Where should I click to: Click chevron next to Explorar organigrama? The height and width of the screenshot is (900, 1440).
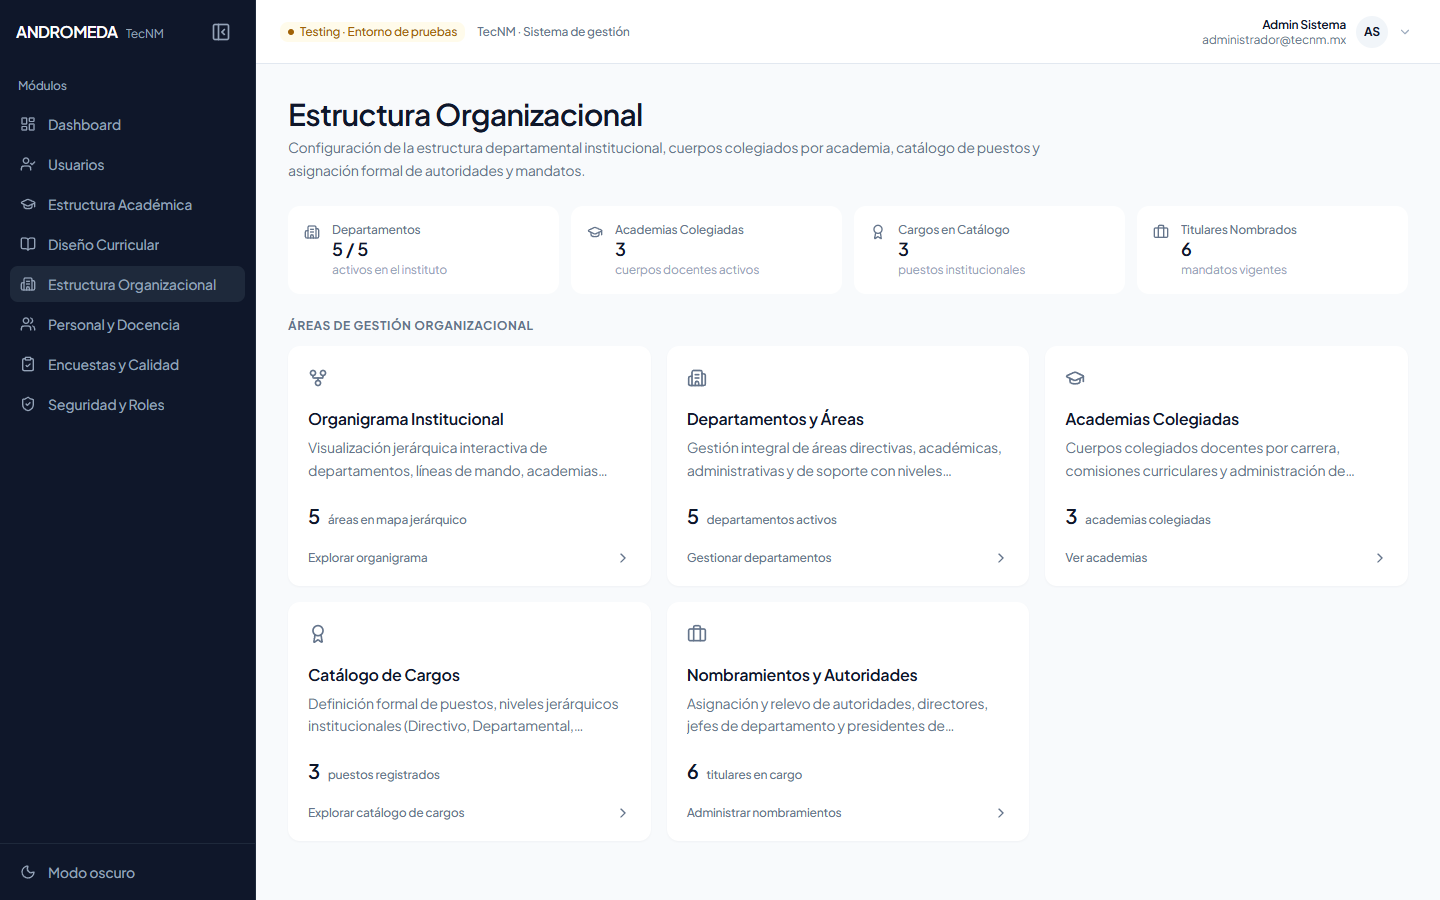[x=623, y=558]
